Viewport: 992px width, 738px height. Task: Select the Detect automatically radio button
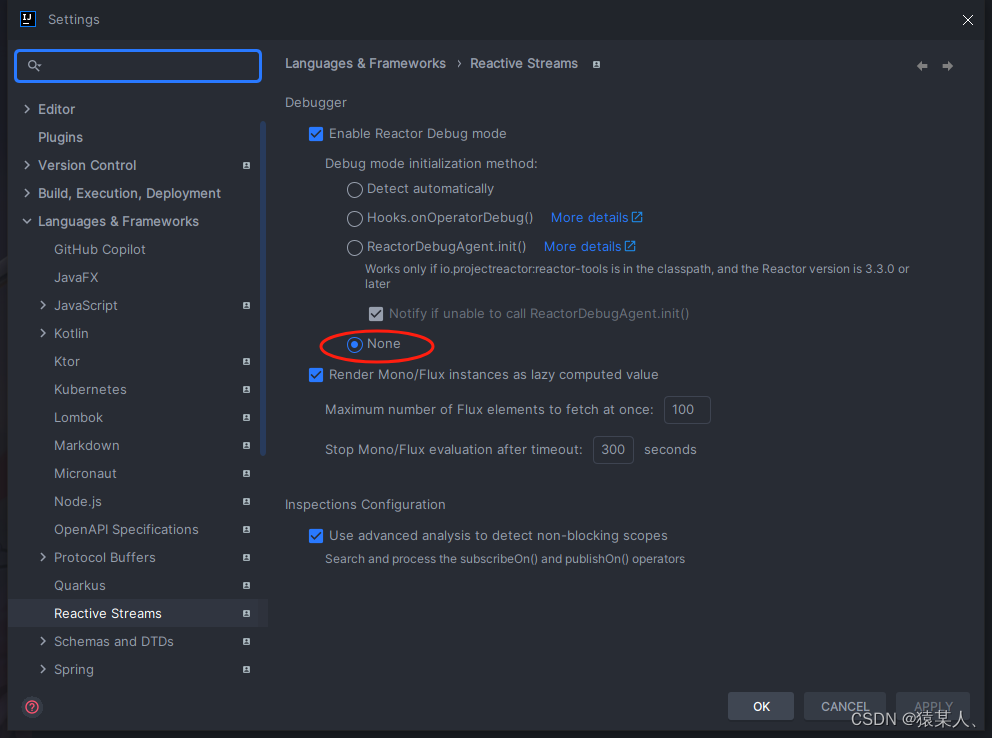pos(355,189)
